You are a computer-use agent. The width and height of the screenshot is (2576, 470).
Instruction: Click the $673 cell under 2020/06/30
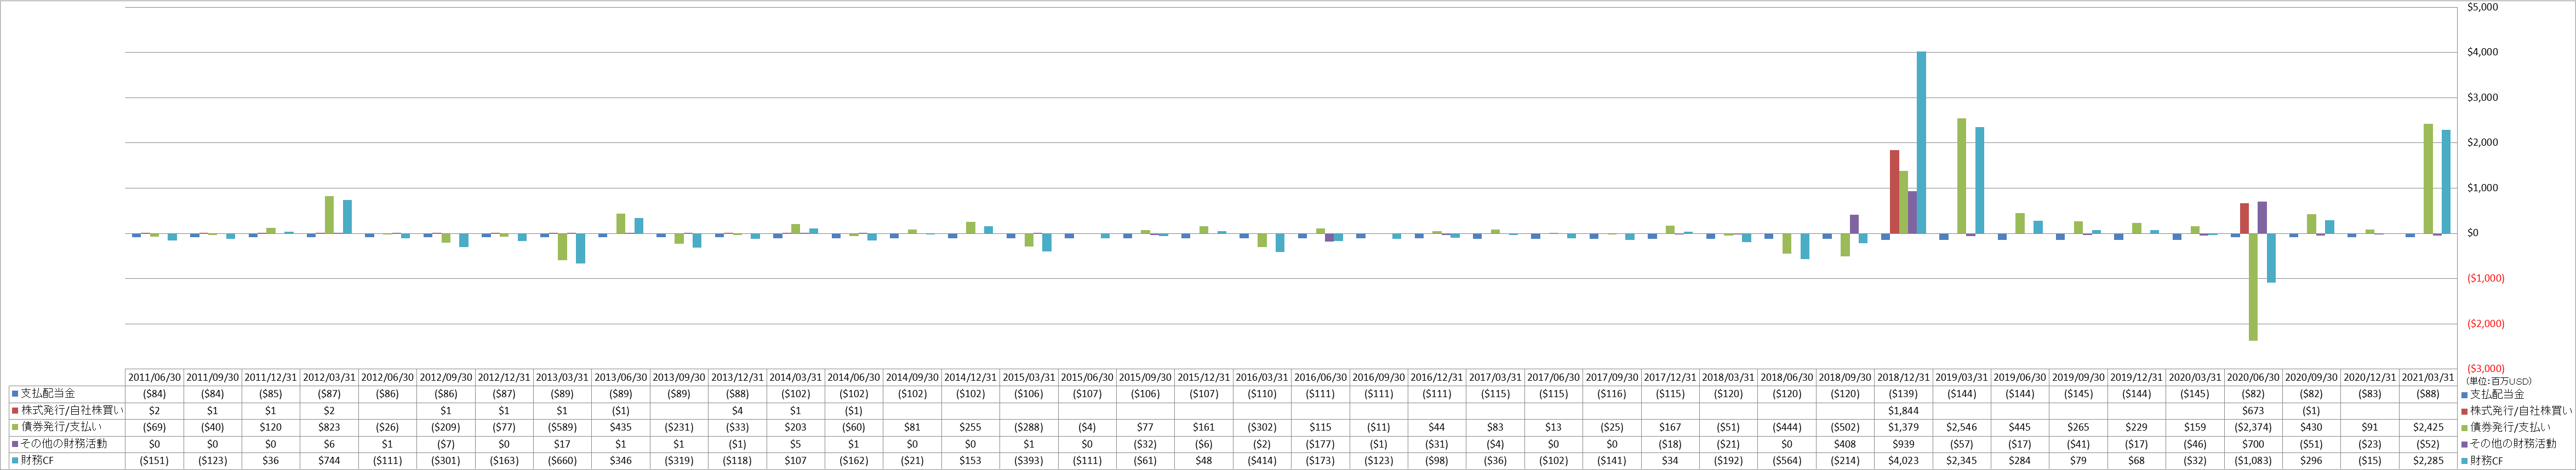click(x=2253, y=411)
